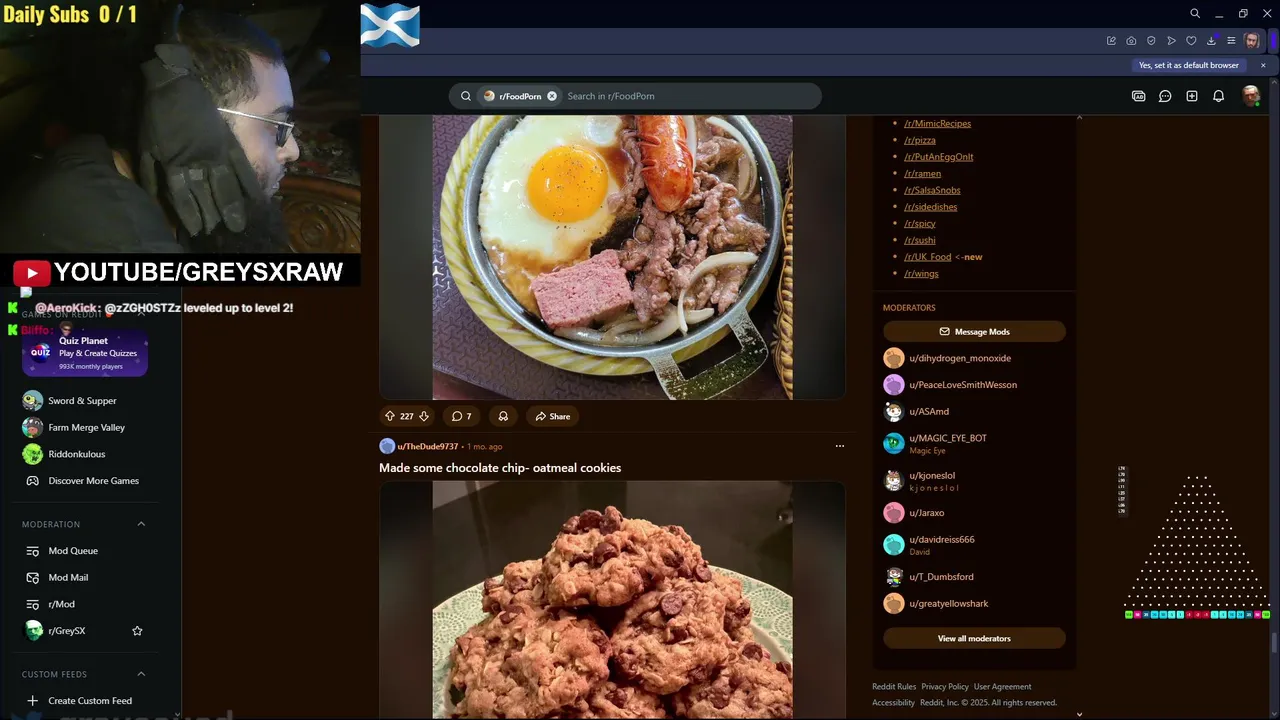Image resolution: width=1280 pixels, height=720 pixels.
Task: Click the sidebar scroll-up arrow
Action: pyautogui.click(x=1079, y=118)
